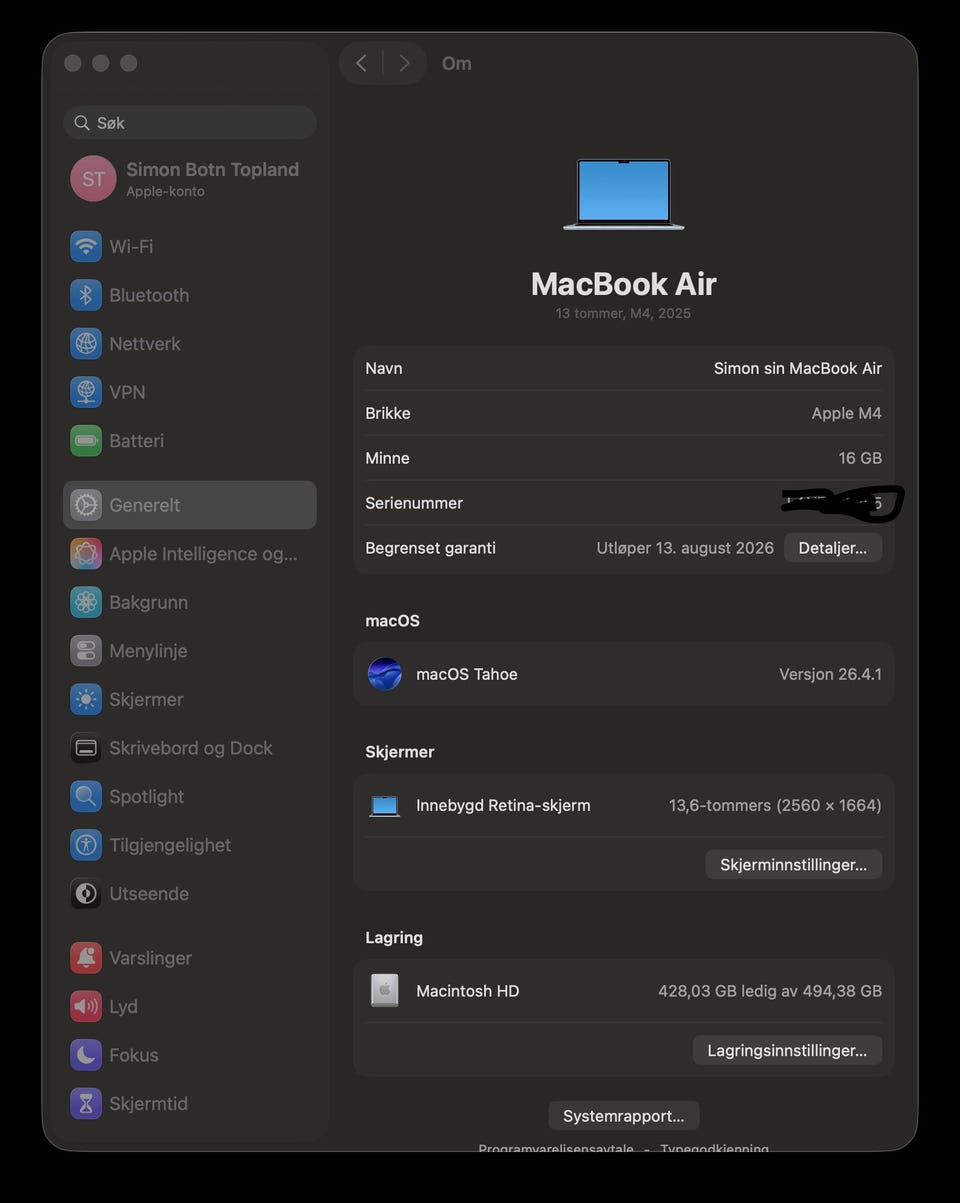Image resolution: width=960 pixels, height=1203 pixels.
Task: Click the Skjermer sun icon
Action: pyautogui.click(x=86, y=699)
